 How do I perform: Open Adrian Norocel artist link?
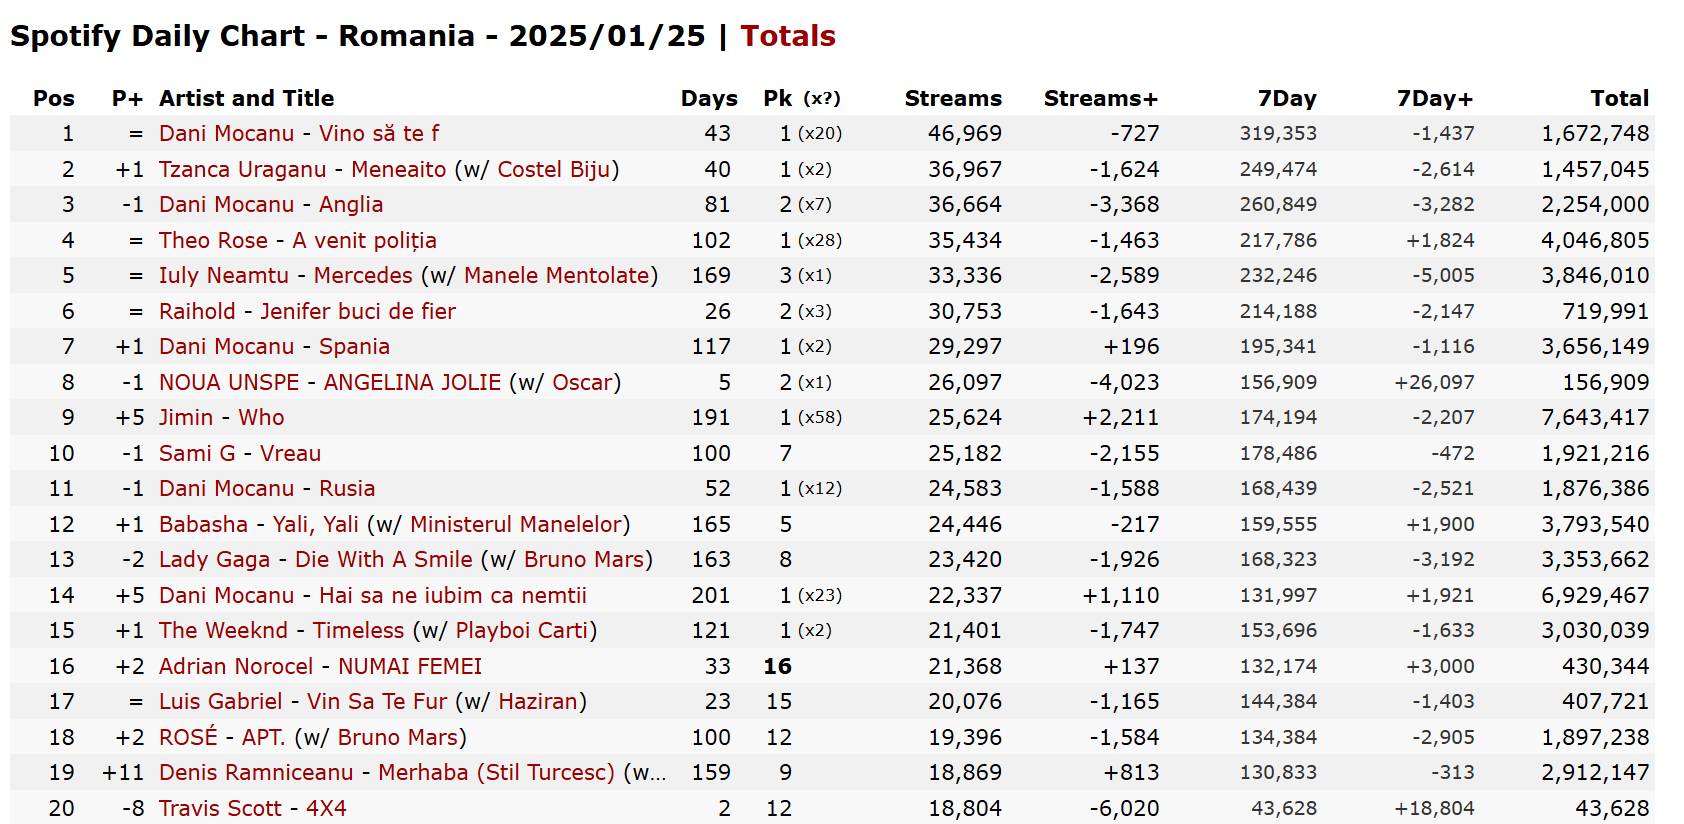point(236,666)
